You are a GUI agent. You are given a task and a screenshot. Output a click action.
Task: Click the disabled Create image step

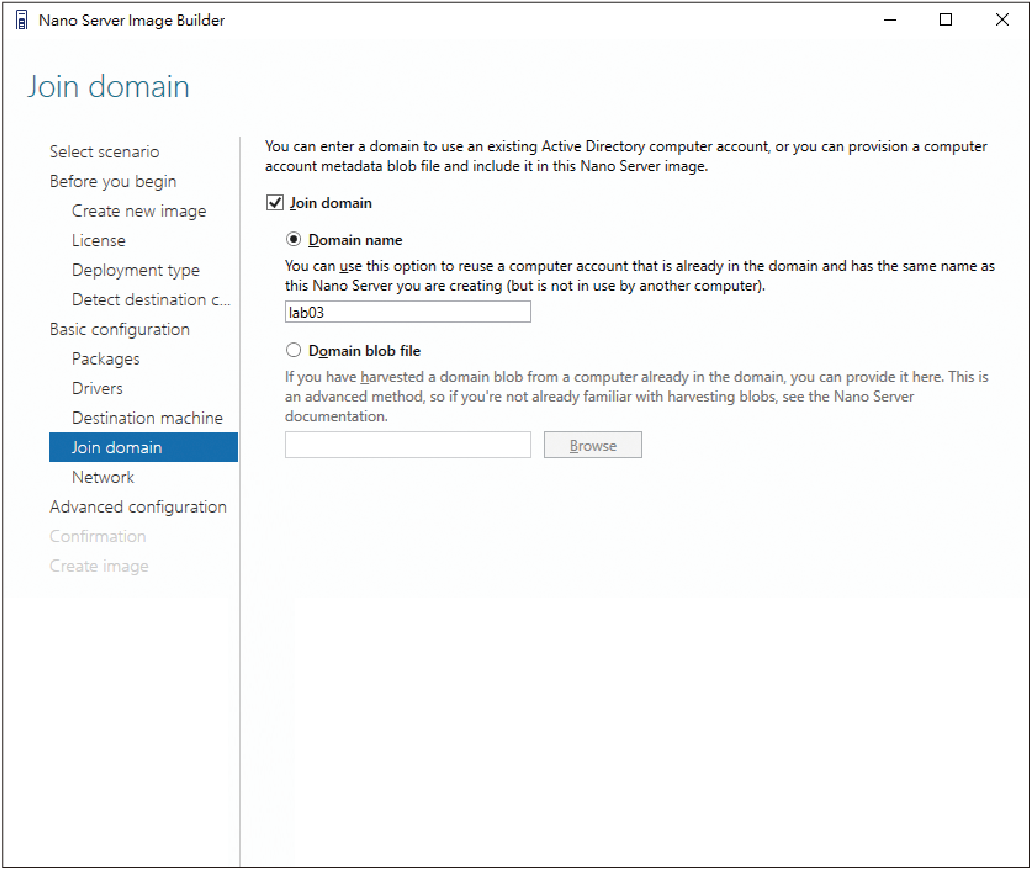99,566
